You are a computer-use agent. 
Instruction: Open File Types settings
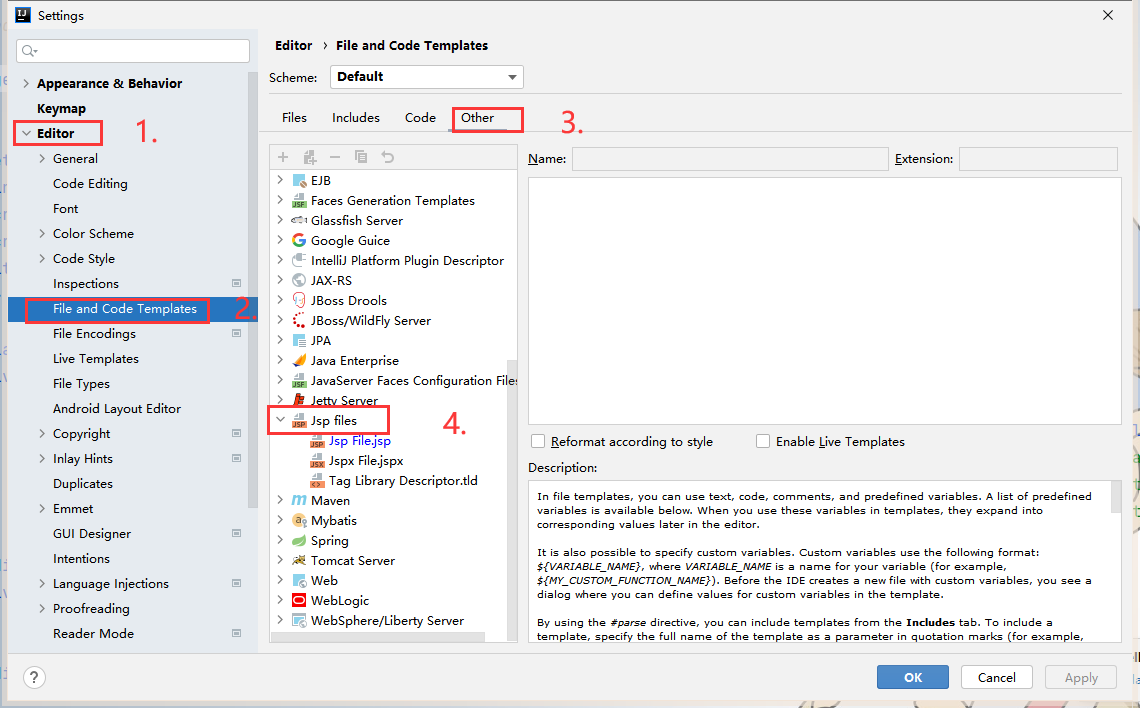81,384
